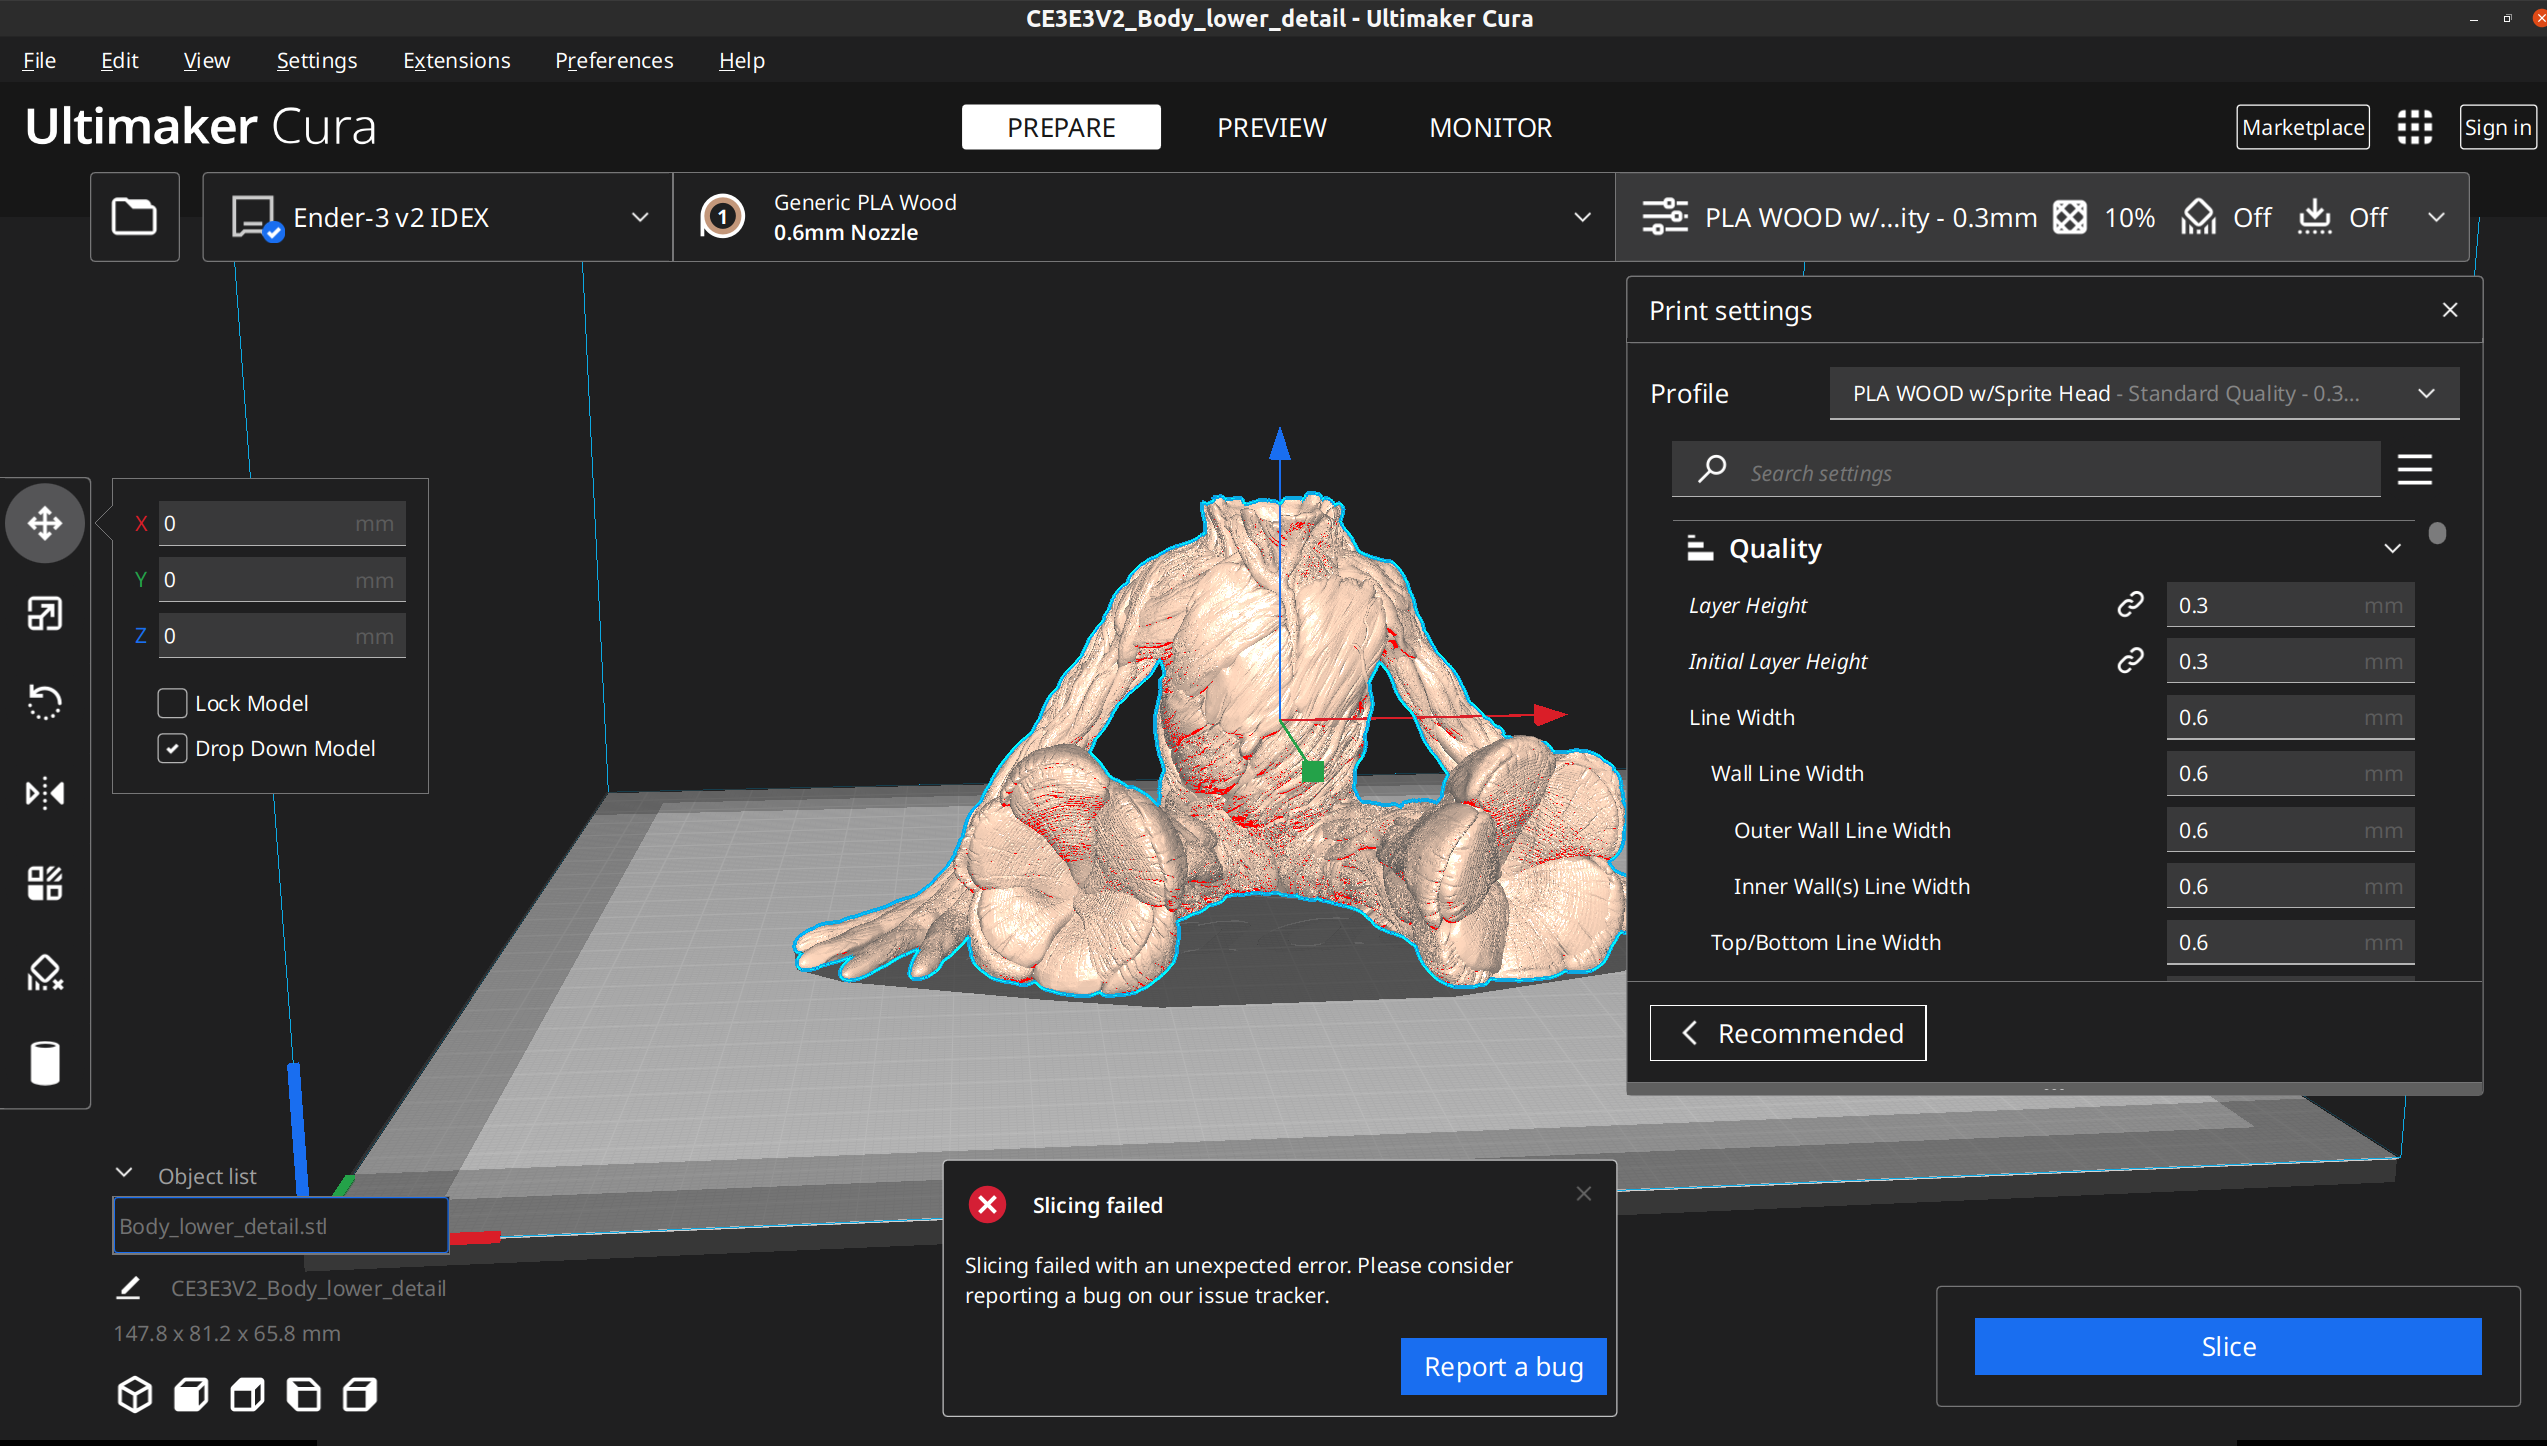Select the Scale tool icon
This screenshot has width=2547, height=1446.
[x=45, y=613]
